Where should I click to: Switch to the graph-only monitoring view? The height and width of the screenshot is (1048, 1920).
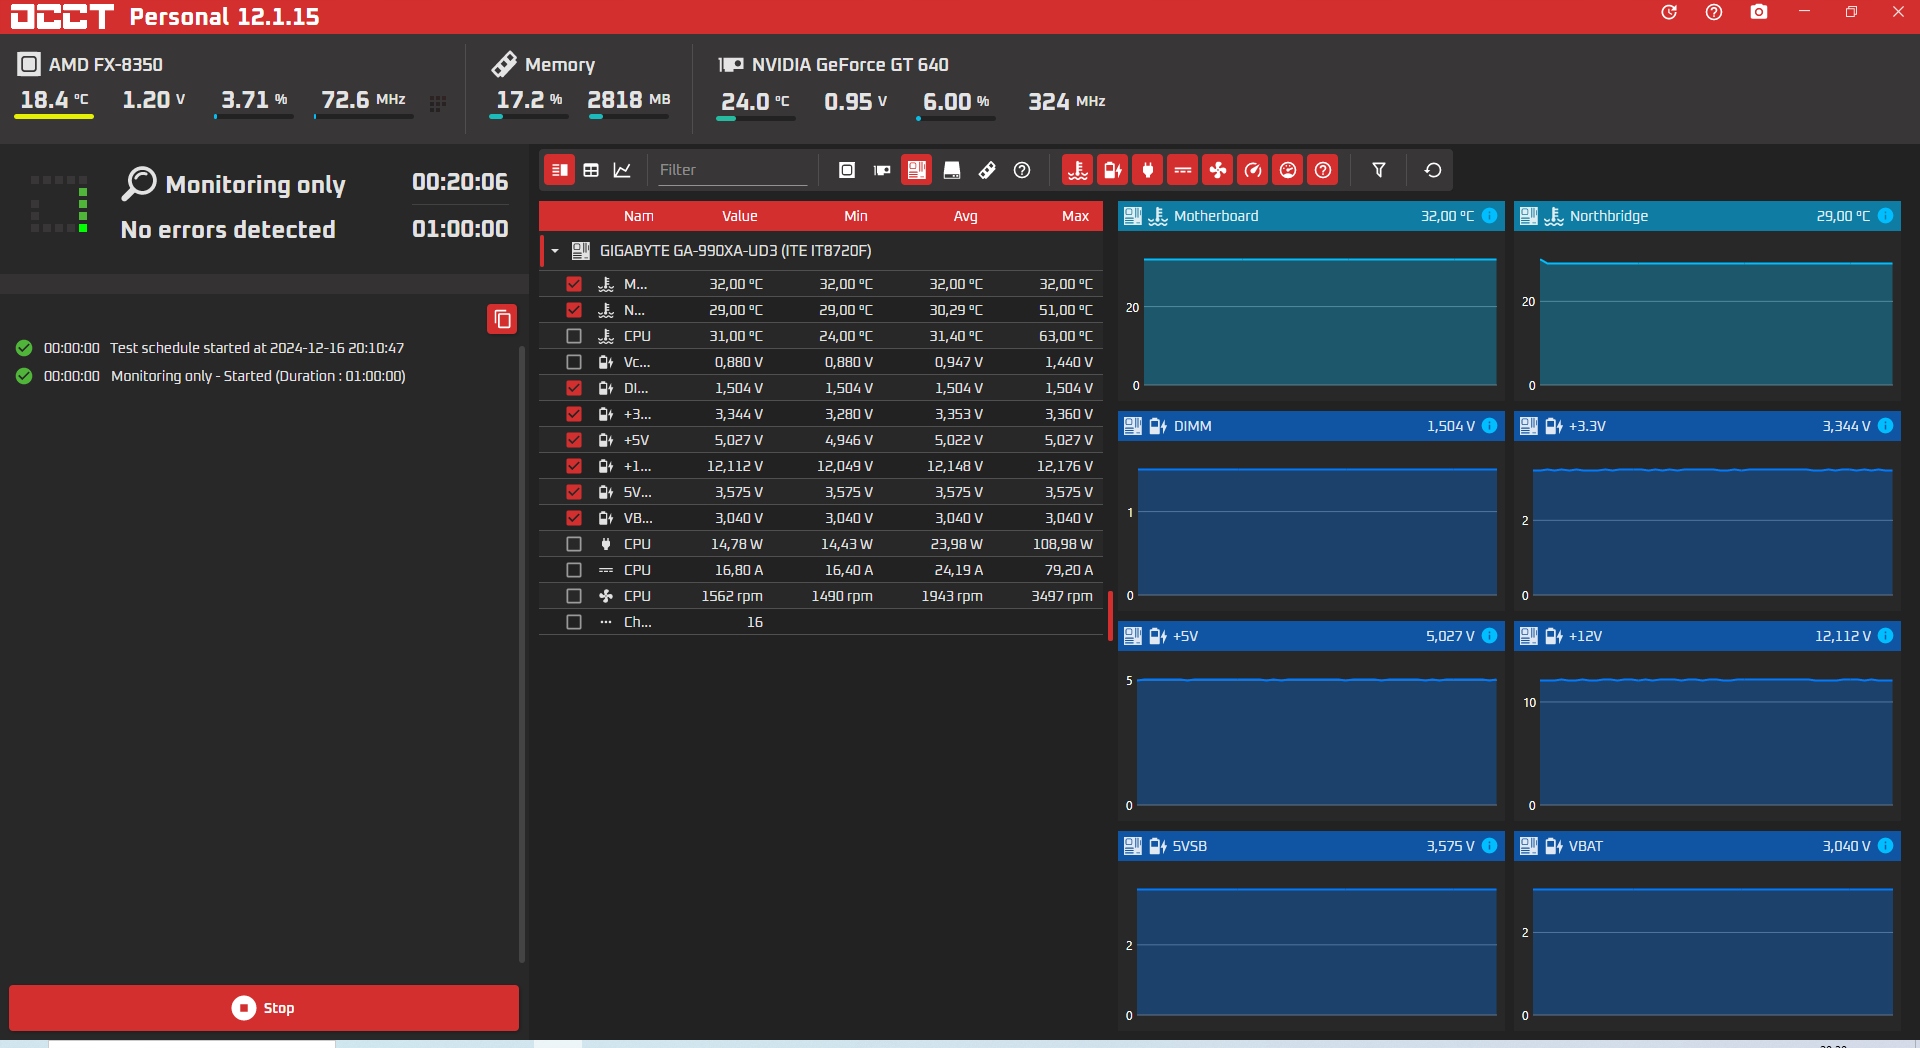(622, 170)
